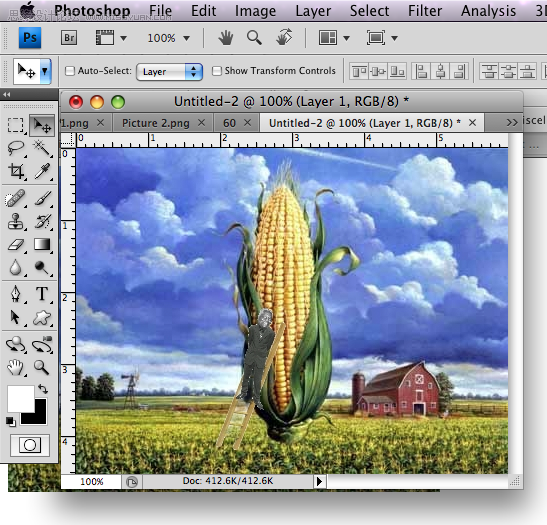Open the Move tool preset picker
The height and width of the screenshot is (525, 547).
(x=45, y=72)
